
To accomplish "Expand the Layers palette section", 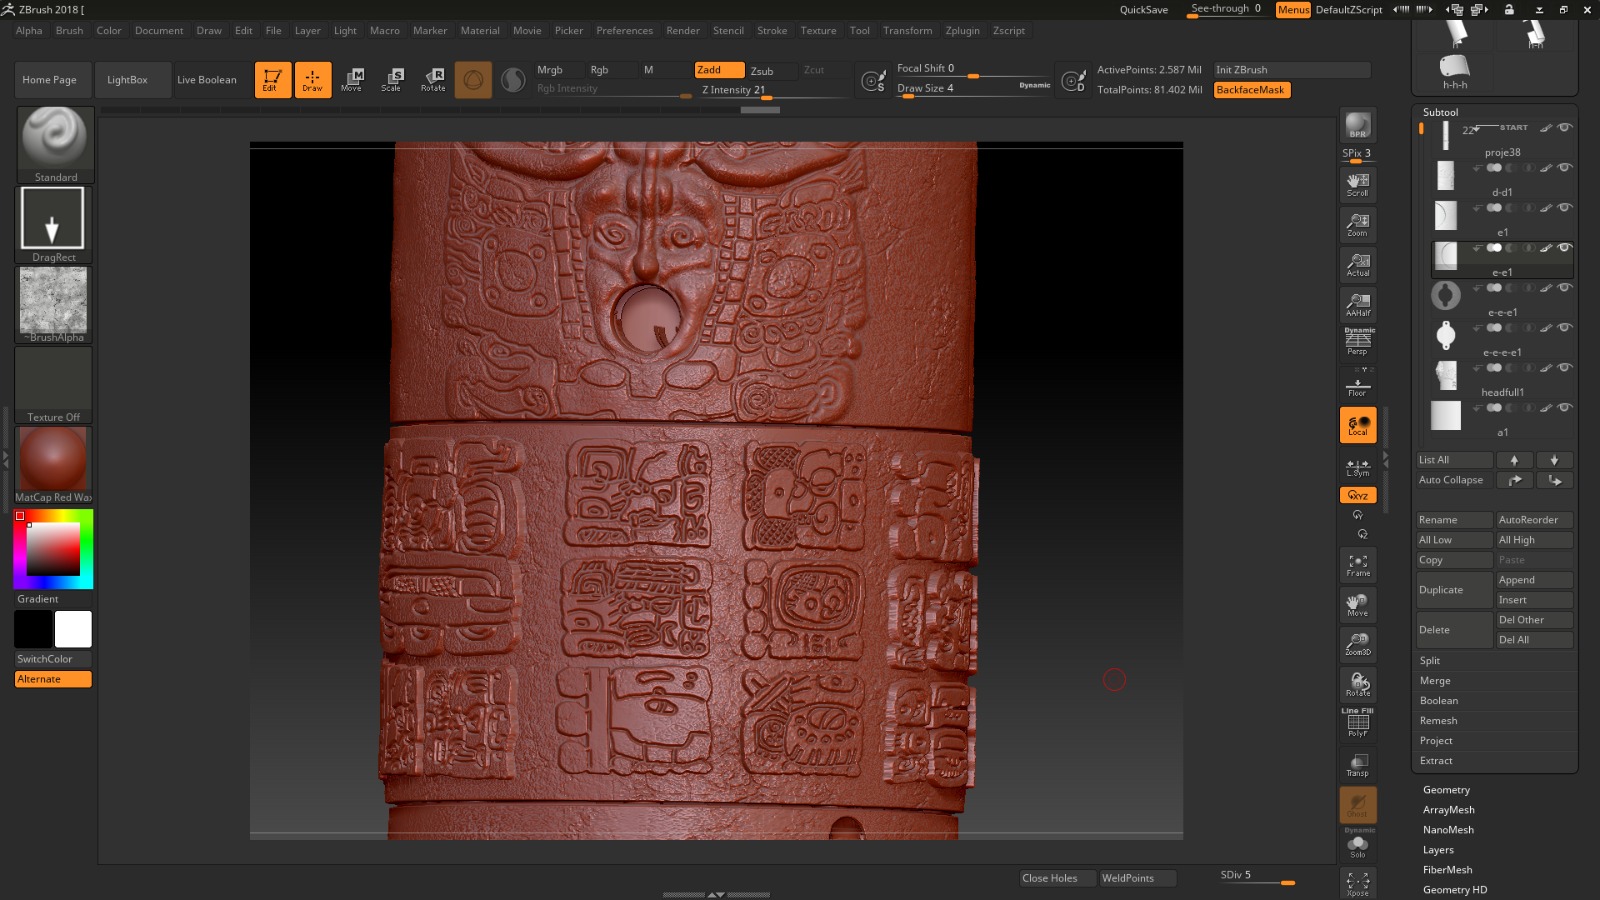I will pyautogui.click(x=1438, y=850).
